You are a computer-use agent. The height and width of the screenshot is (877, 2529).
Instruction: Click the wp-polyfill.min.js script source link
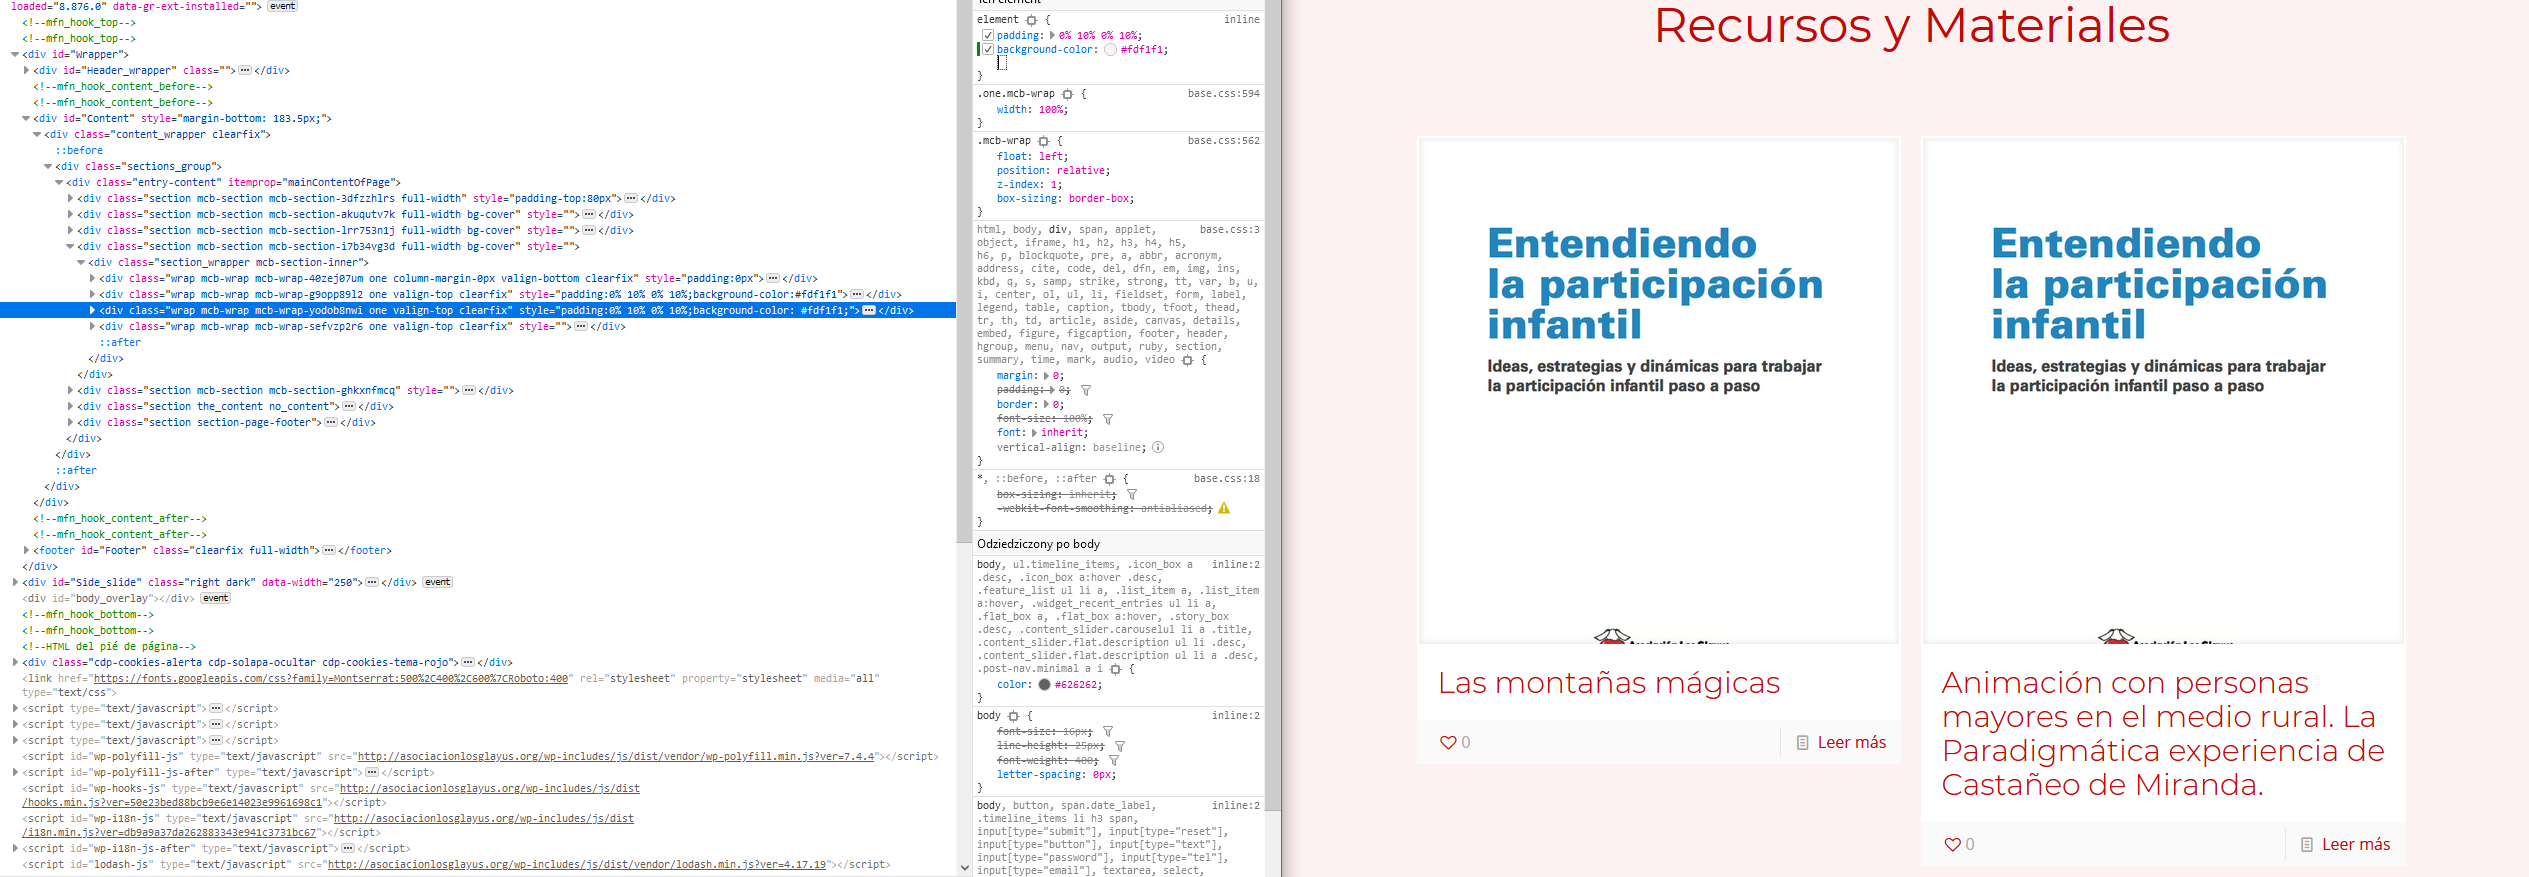pos(616,756)
